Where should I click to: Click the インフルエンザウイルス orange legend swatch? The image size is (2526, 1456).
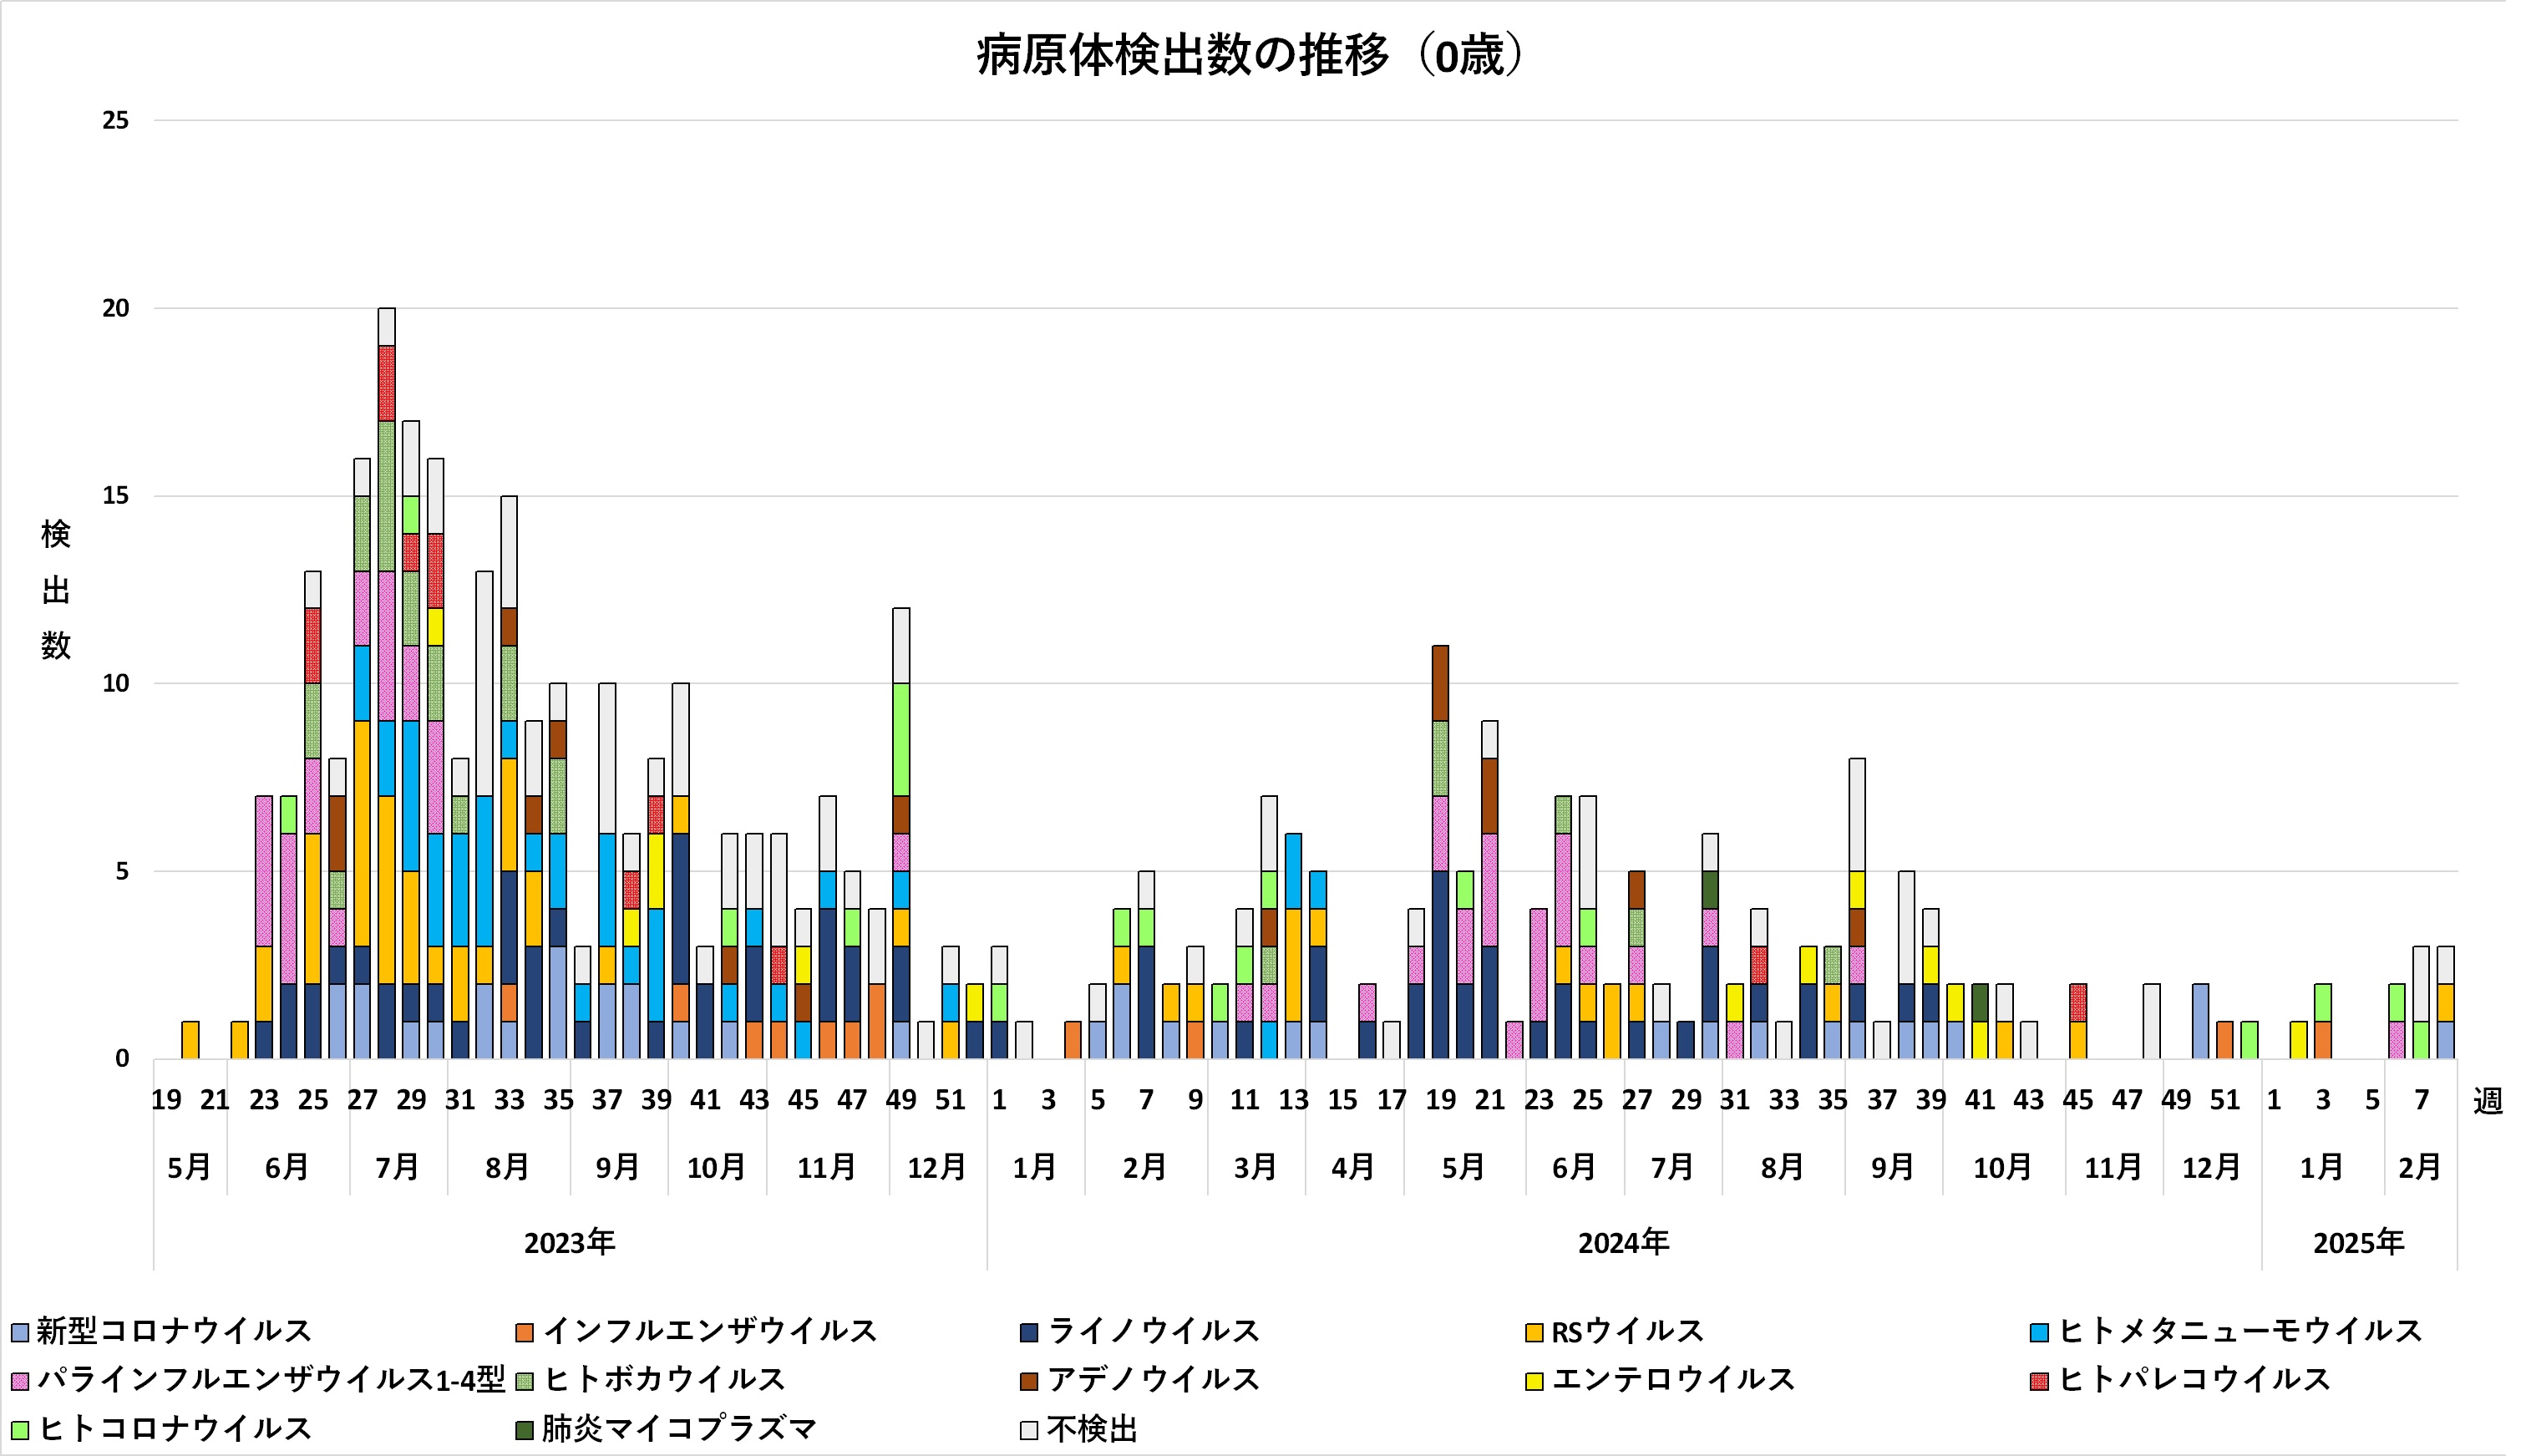point(525,1332)
